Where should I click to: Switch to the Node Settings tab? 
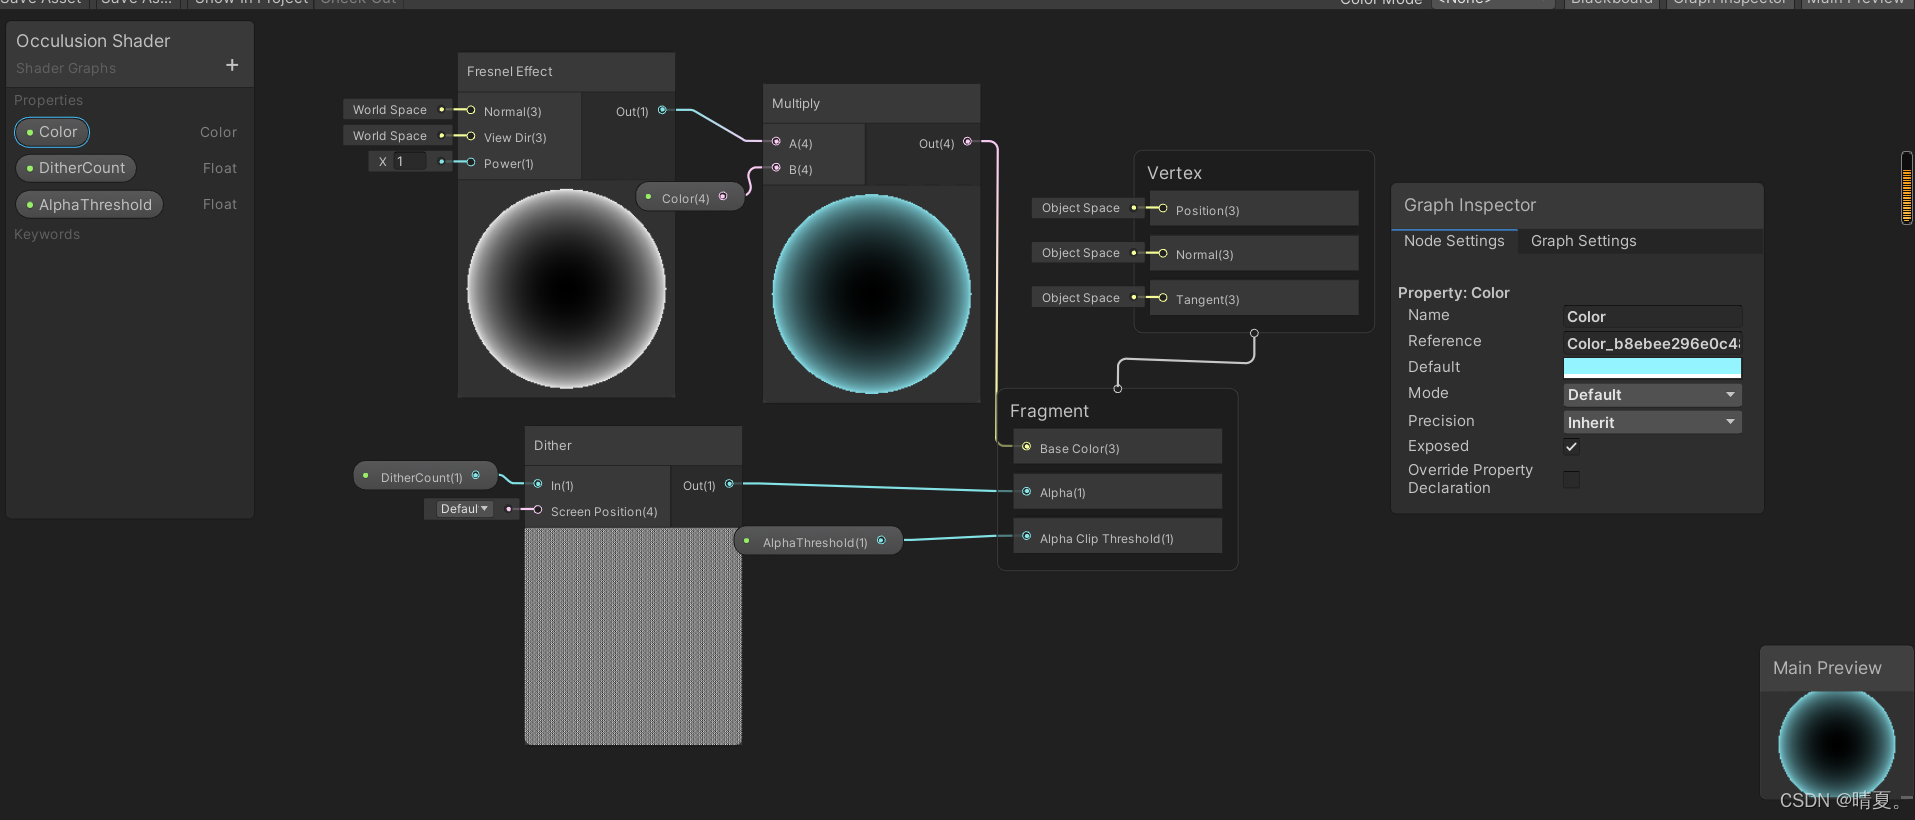(1454, 241)
